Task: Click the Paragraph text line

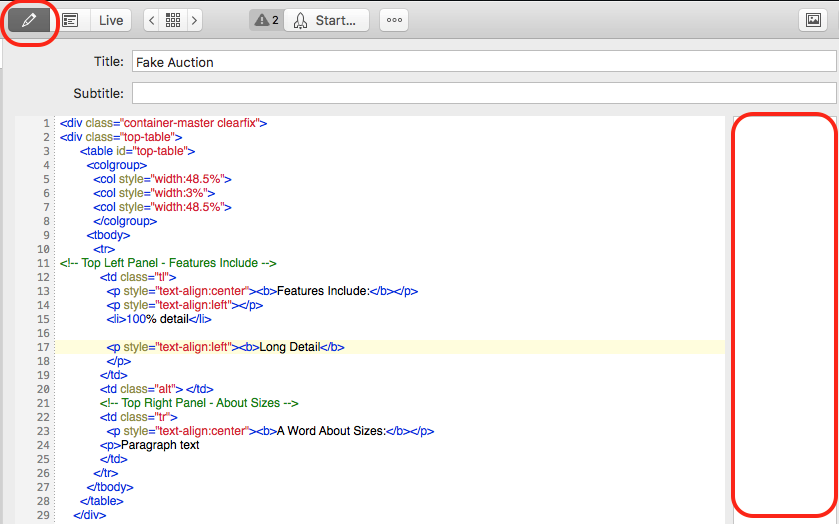Action: coord(149,445)
